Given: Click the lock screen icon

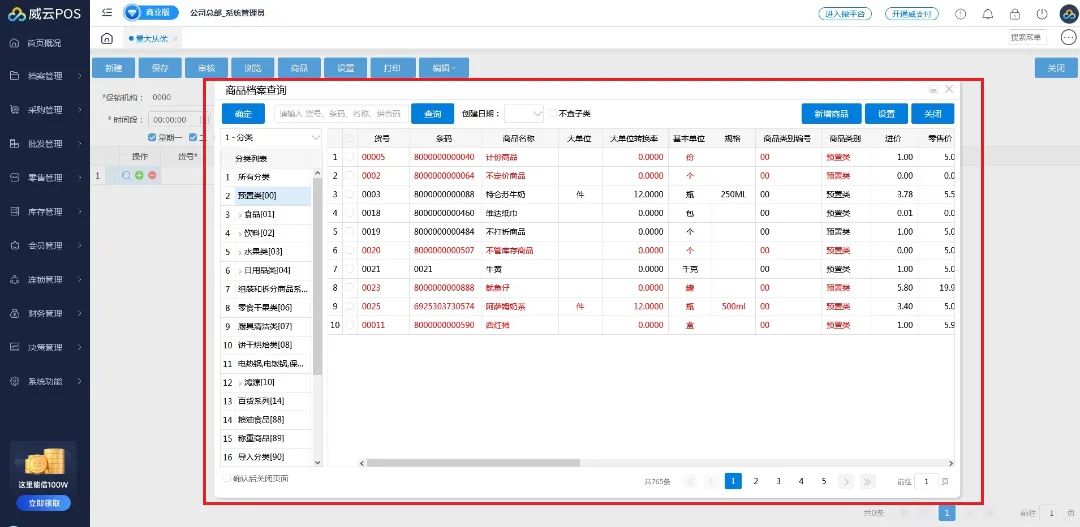Looking at the screenshot, I should pos(1015,14).
